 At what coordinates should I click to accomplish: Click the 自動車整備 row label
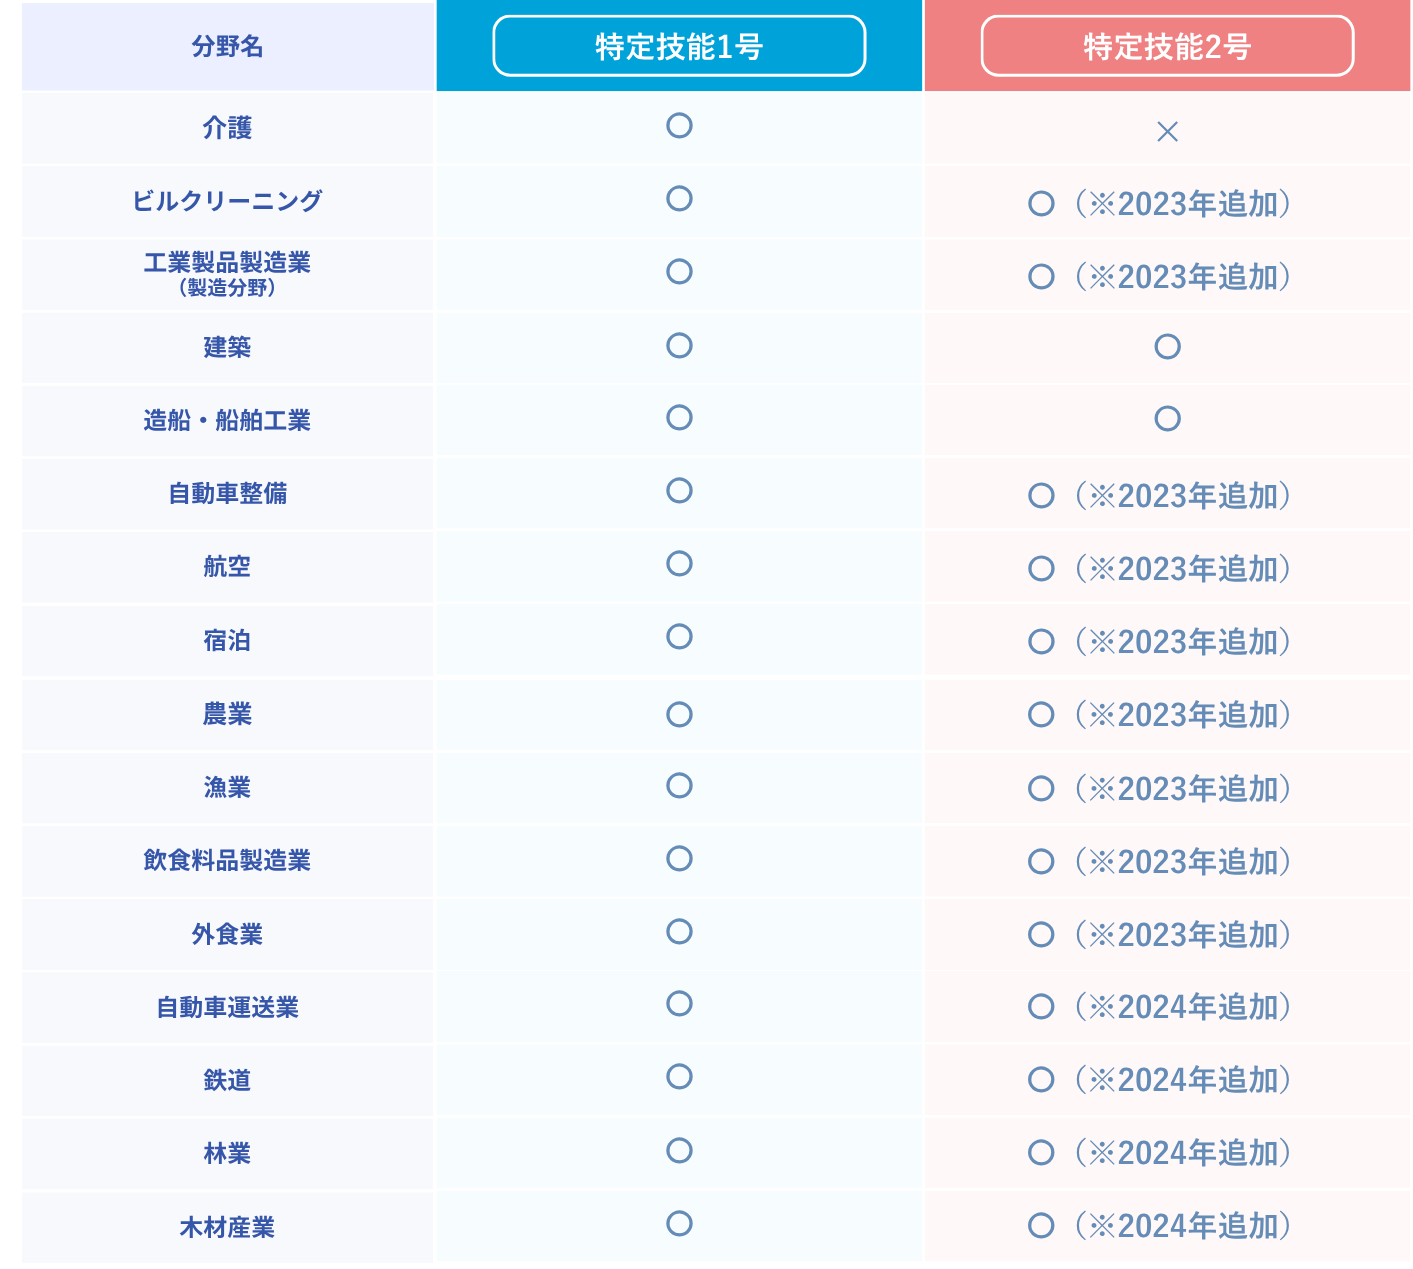(x=228, y=494)
